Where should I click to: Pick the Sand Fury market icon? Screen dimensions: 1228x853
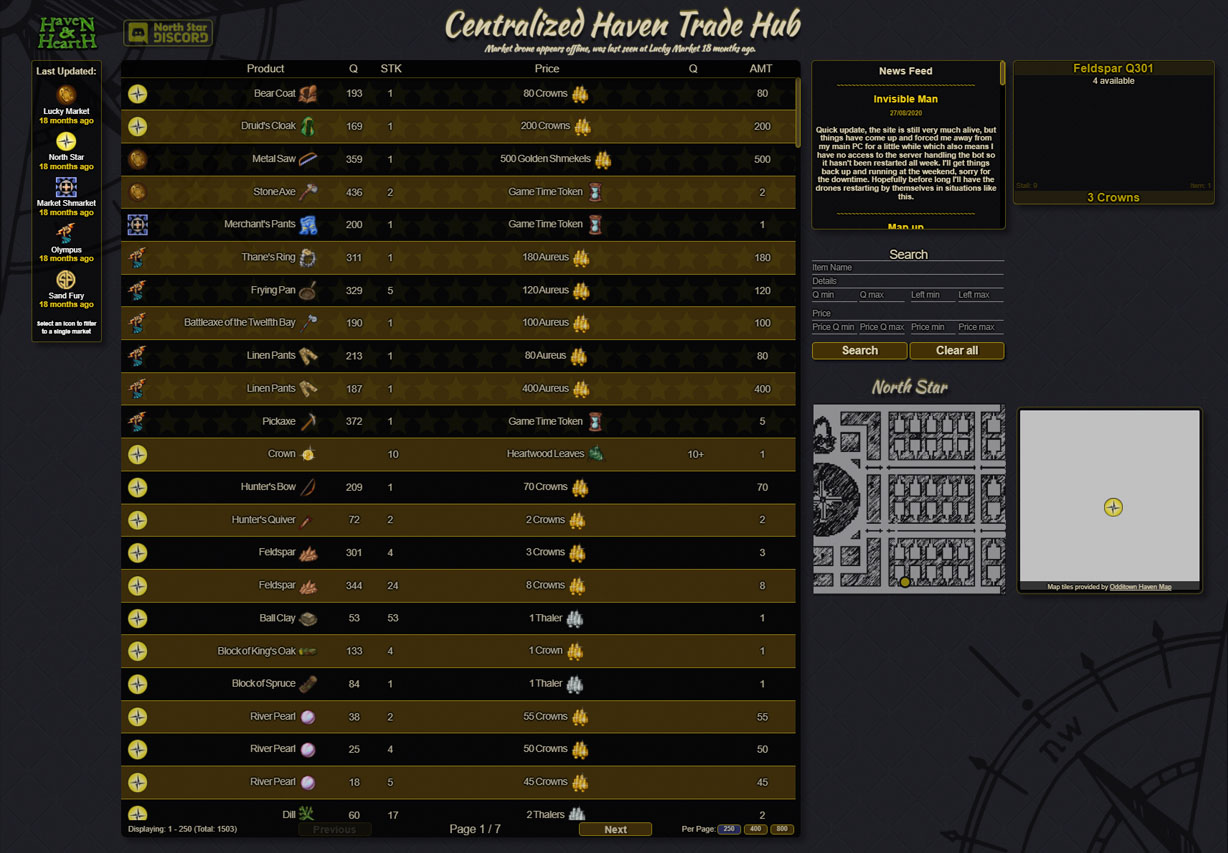tap(66, 280)
